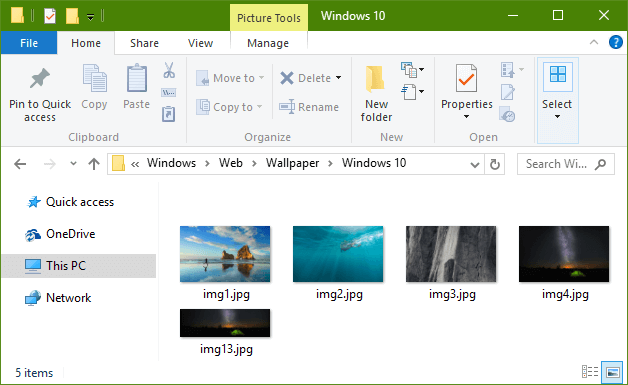The height and width of the screenshot is (385, 628).
Task: Open the help question mark icon
Action: click(x=615, y=42)
